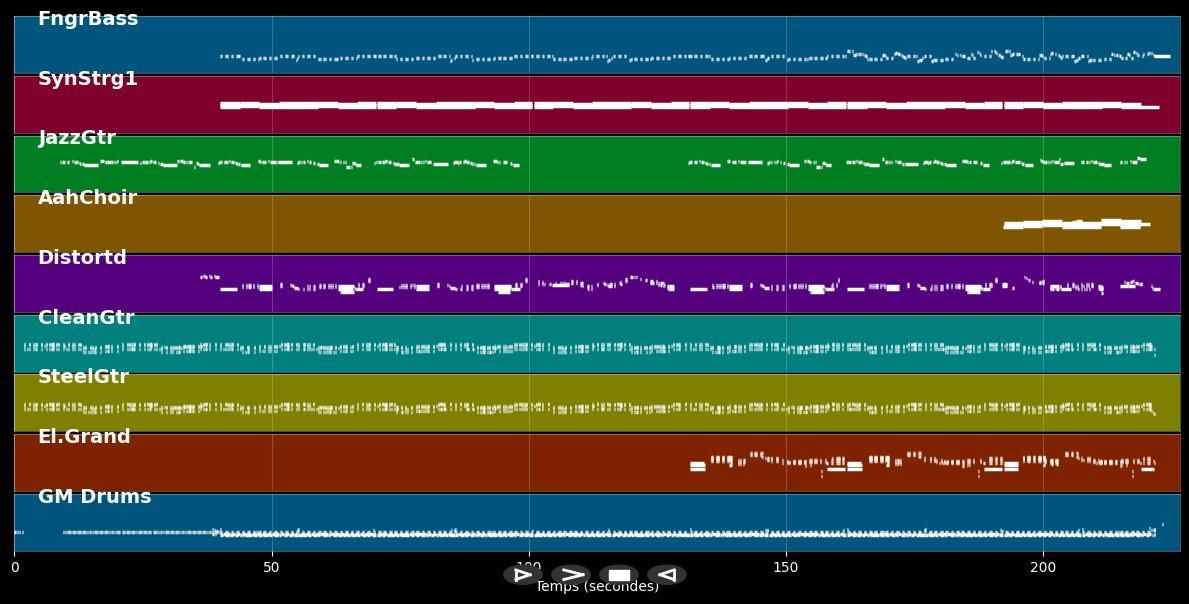Choose the SteelGtr track label

pyautogui.click(x=83, y=377)
